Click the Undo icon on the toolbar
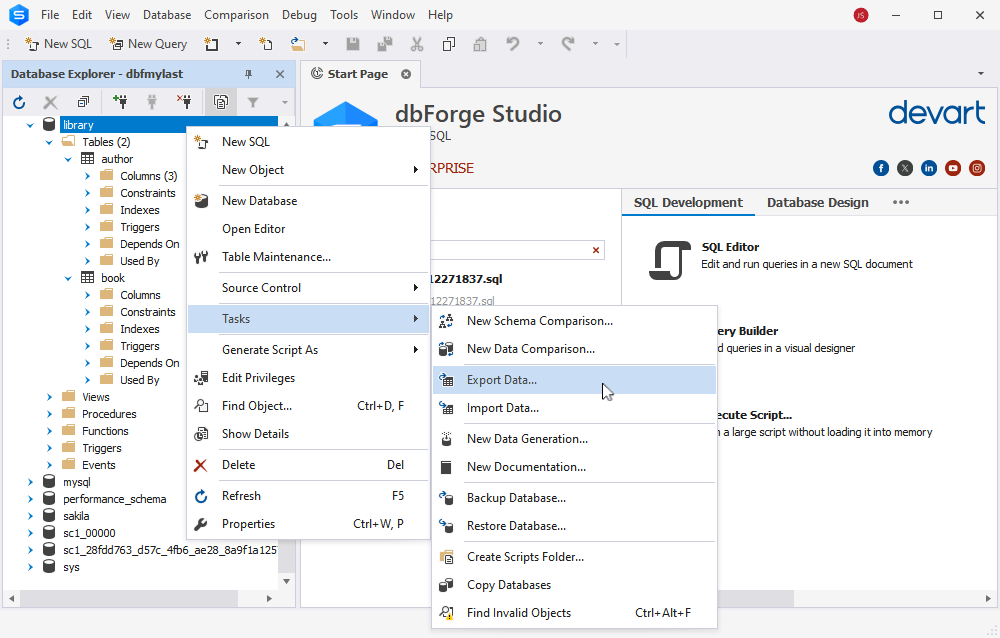Viewport: 1000px width, 638px height. [511, 44]
